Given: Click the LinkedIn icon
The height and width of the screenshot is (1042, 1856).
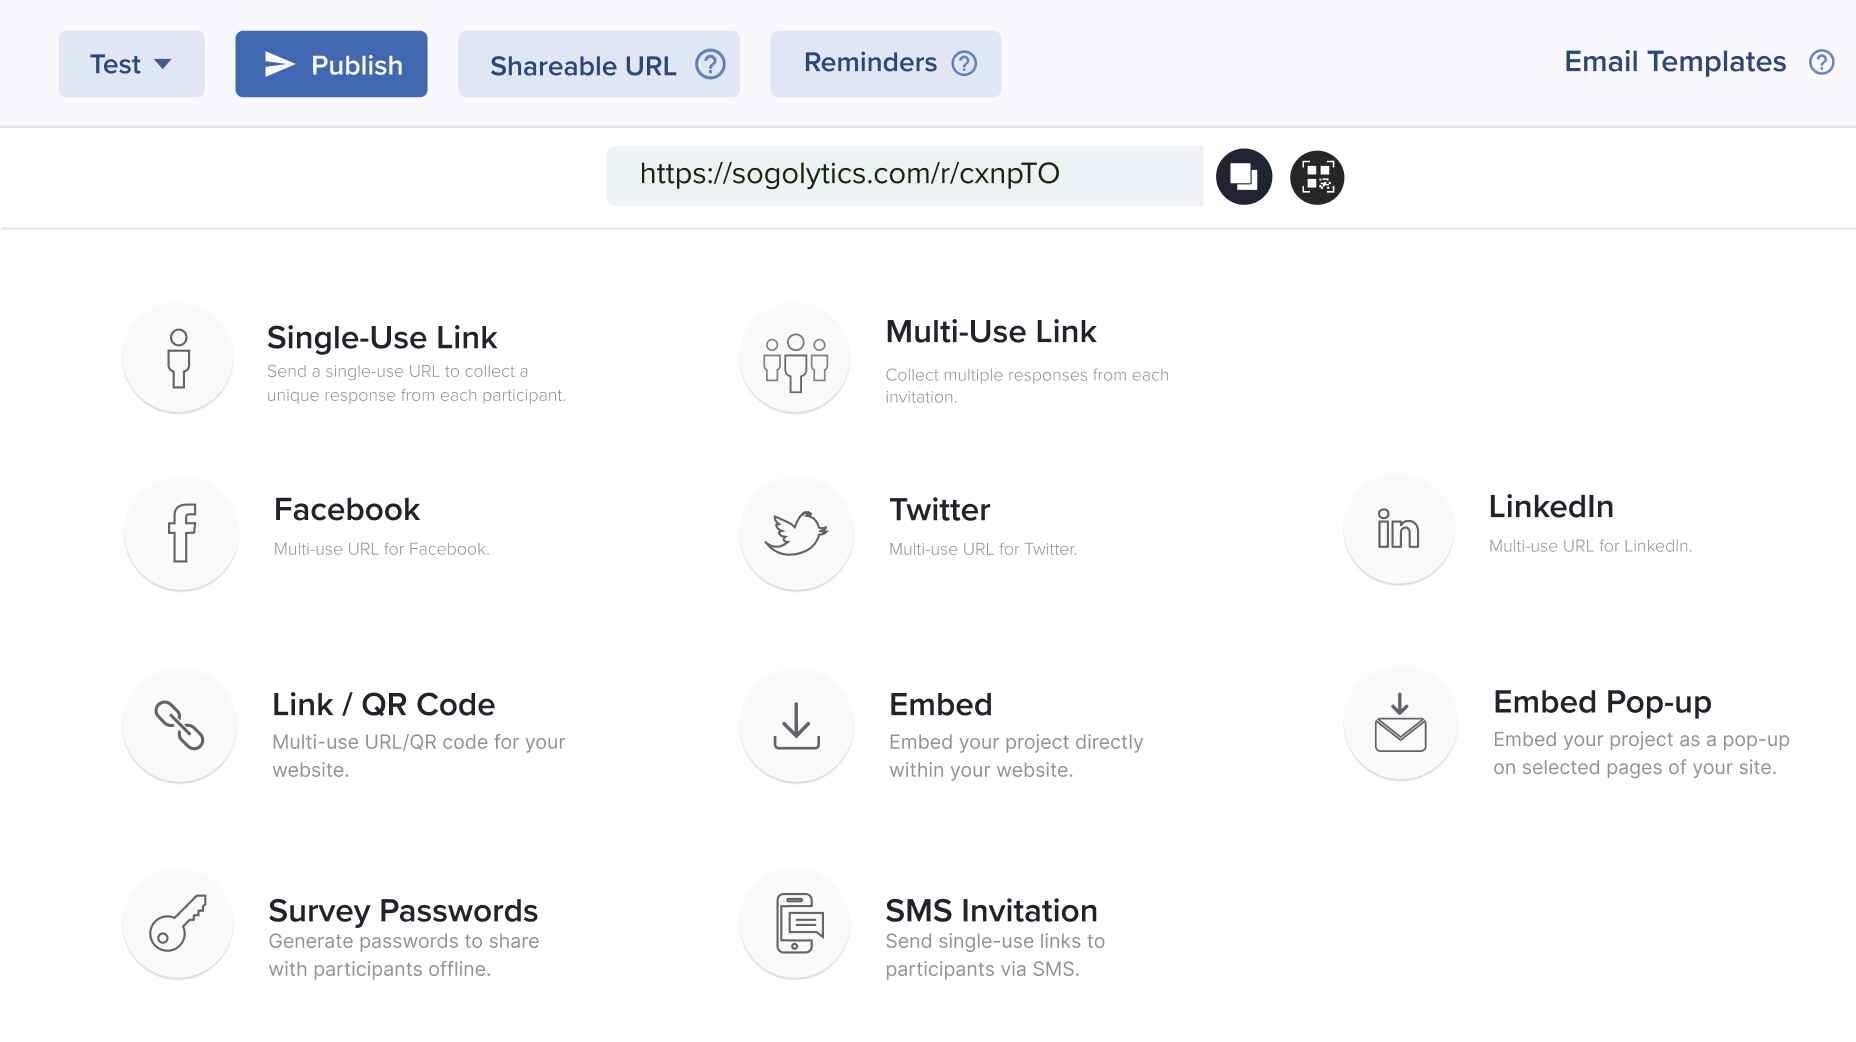Looking at the screenshot, I should tap(1398, 530).
